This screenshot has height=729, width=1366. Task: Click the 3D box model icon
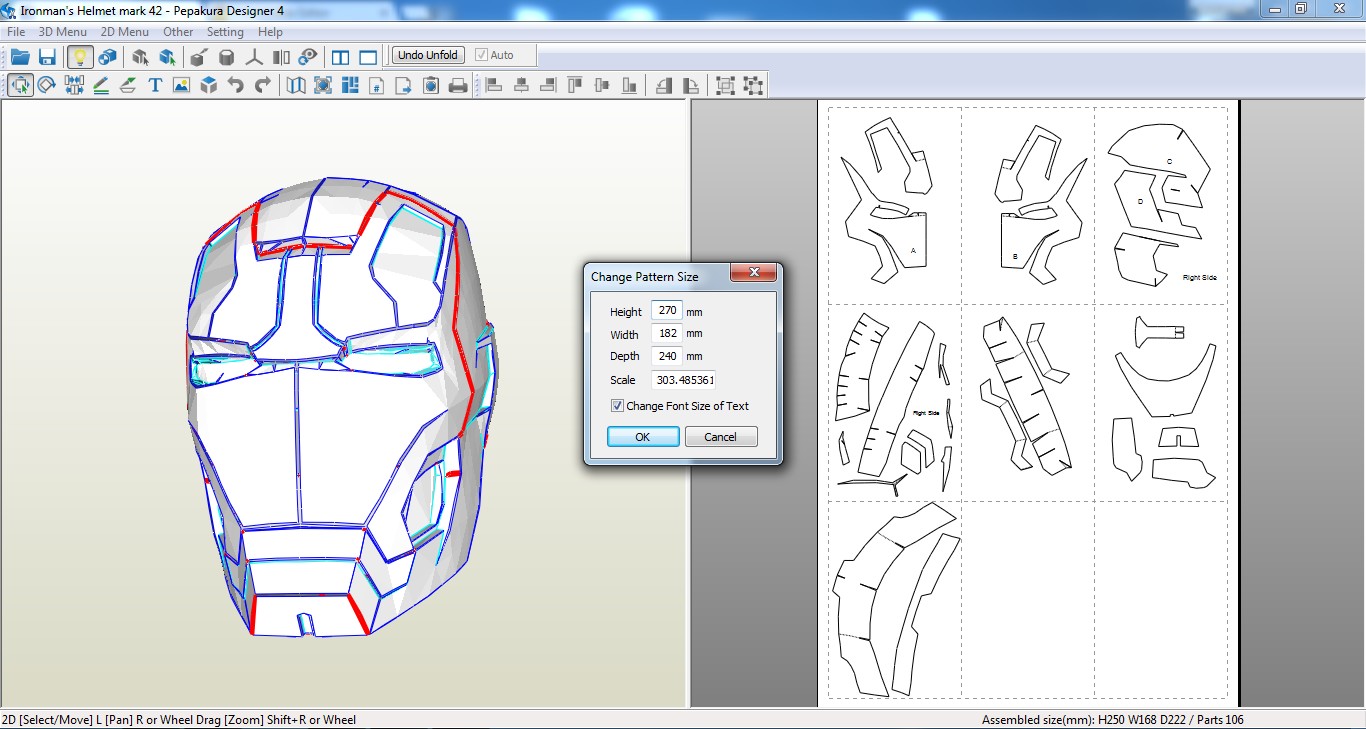point(208,85)
